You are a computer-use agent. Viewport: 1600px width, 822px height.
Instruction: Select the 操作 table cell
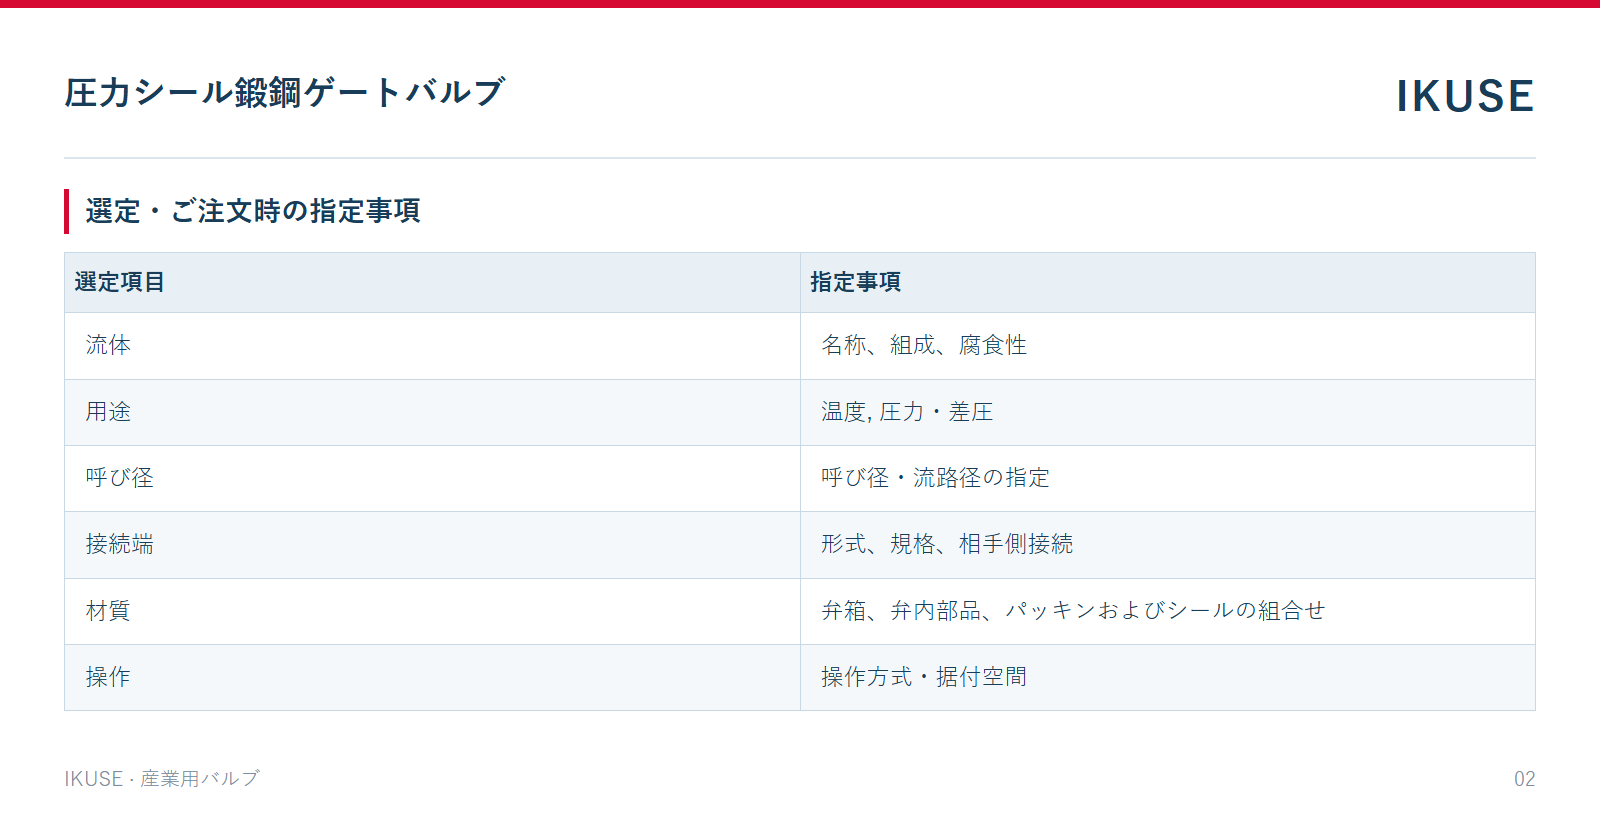pos(432,677)
